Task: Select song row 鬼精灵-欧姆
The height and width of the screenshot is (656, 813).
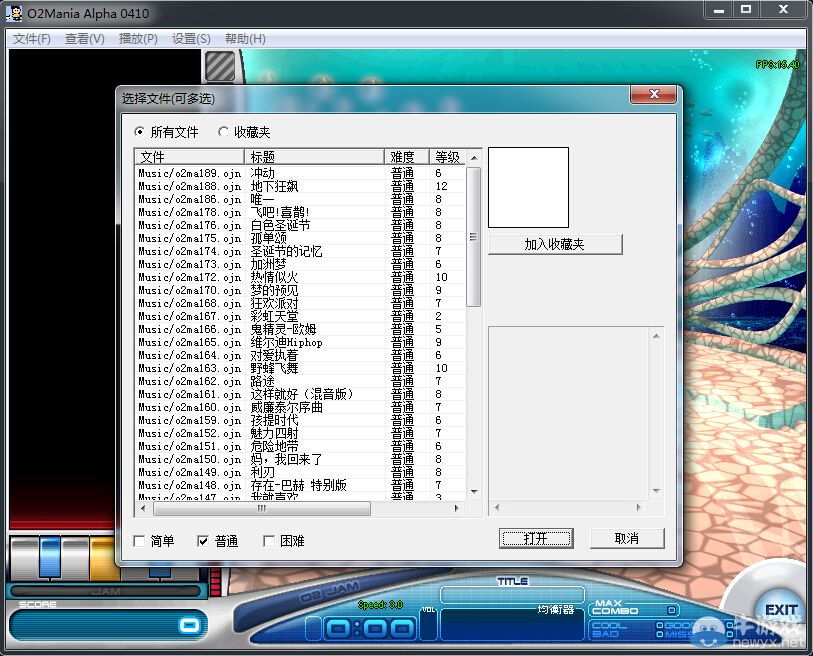Action: (x=301, y=329)
